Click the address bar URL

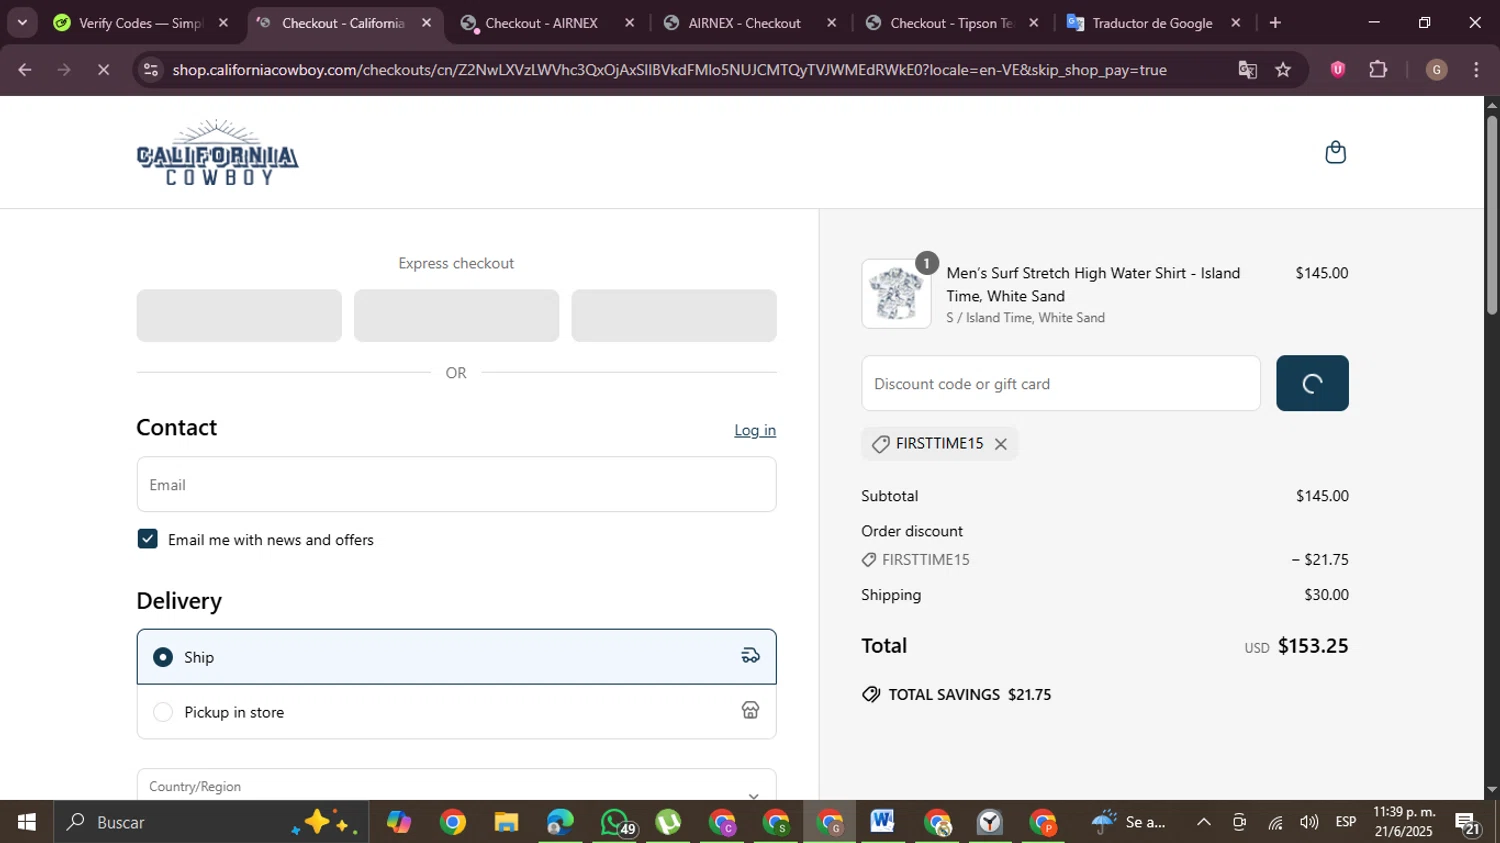669,70
